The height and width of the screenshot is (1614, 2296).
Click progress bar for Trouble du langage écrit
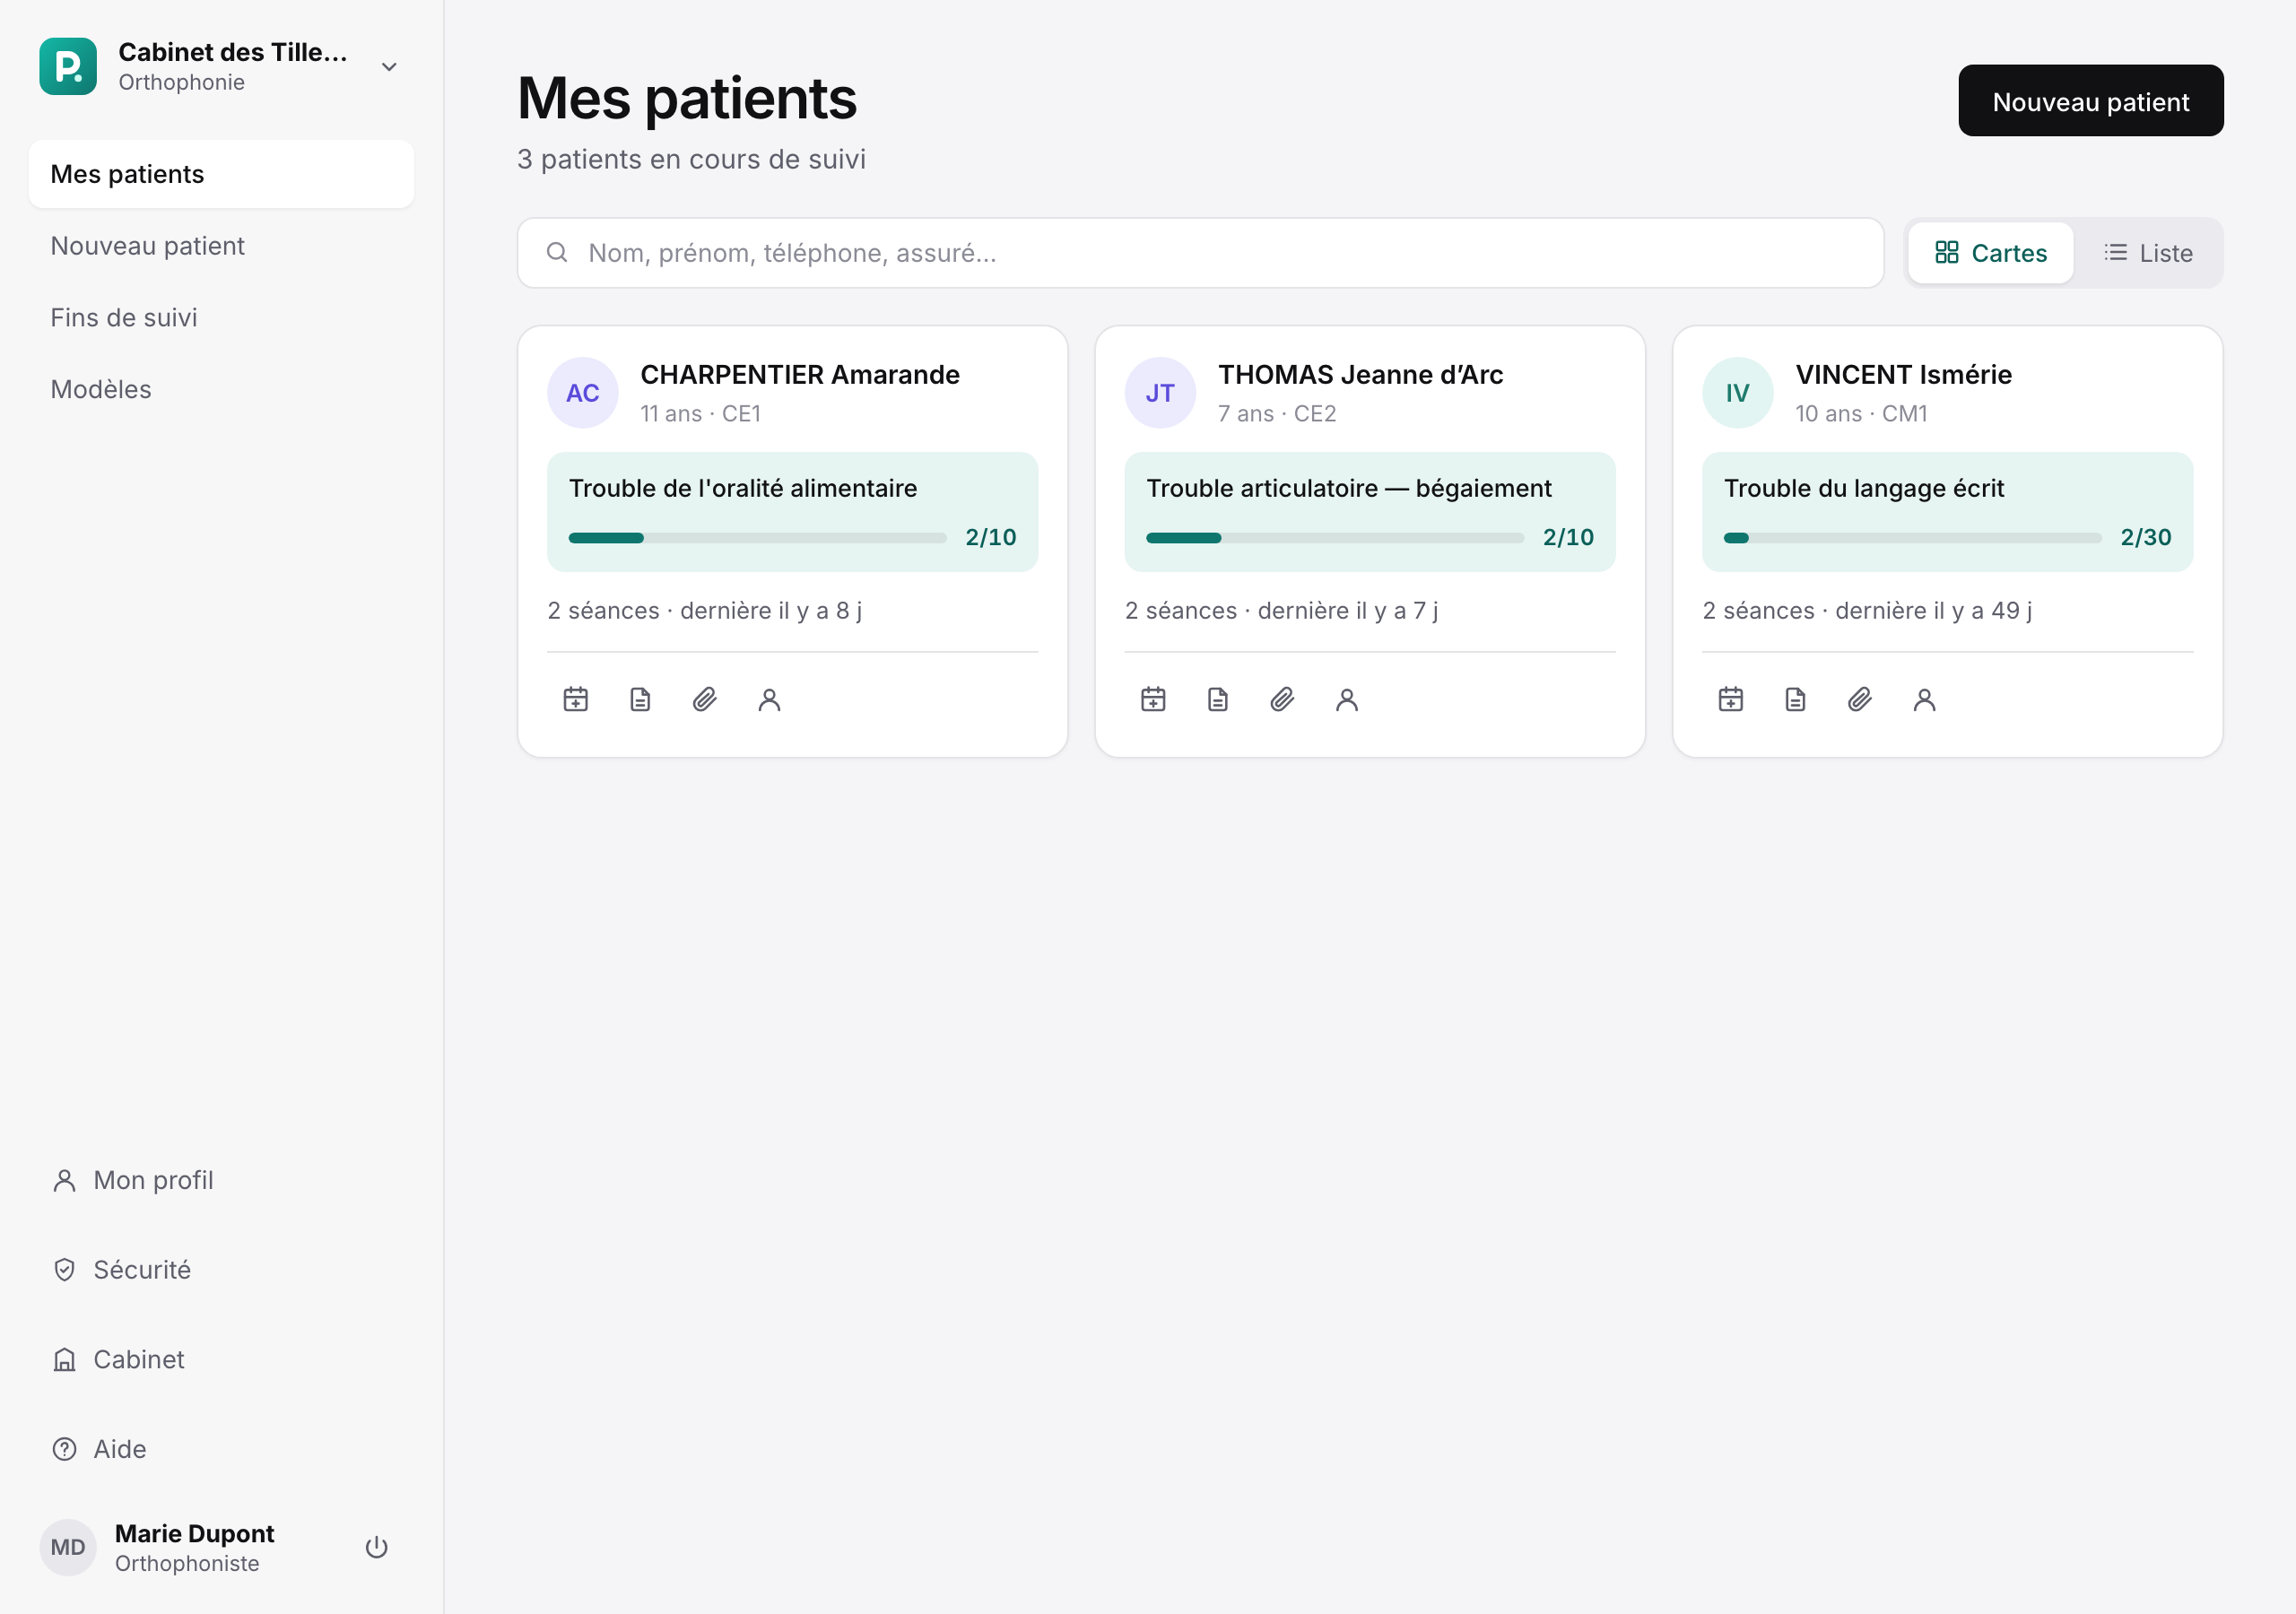[1912, 538]
